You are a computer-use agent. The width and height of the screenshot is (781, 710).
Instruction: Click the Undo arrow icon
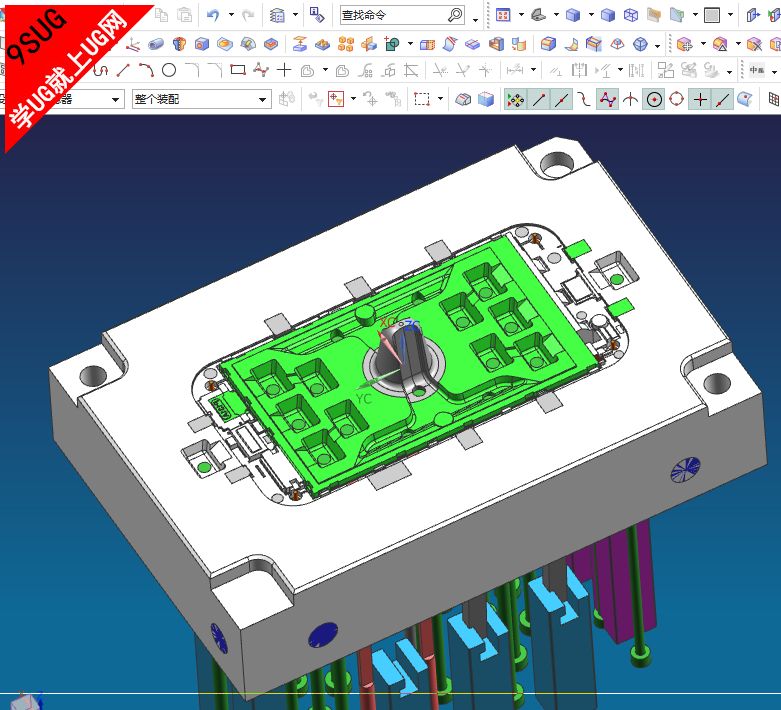pyautogui.click(x=212, y=15)
